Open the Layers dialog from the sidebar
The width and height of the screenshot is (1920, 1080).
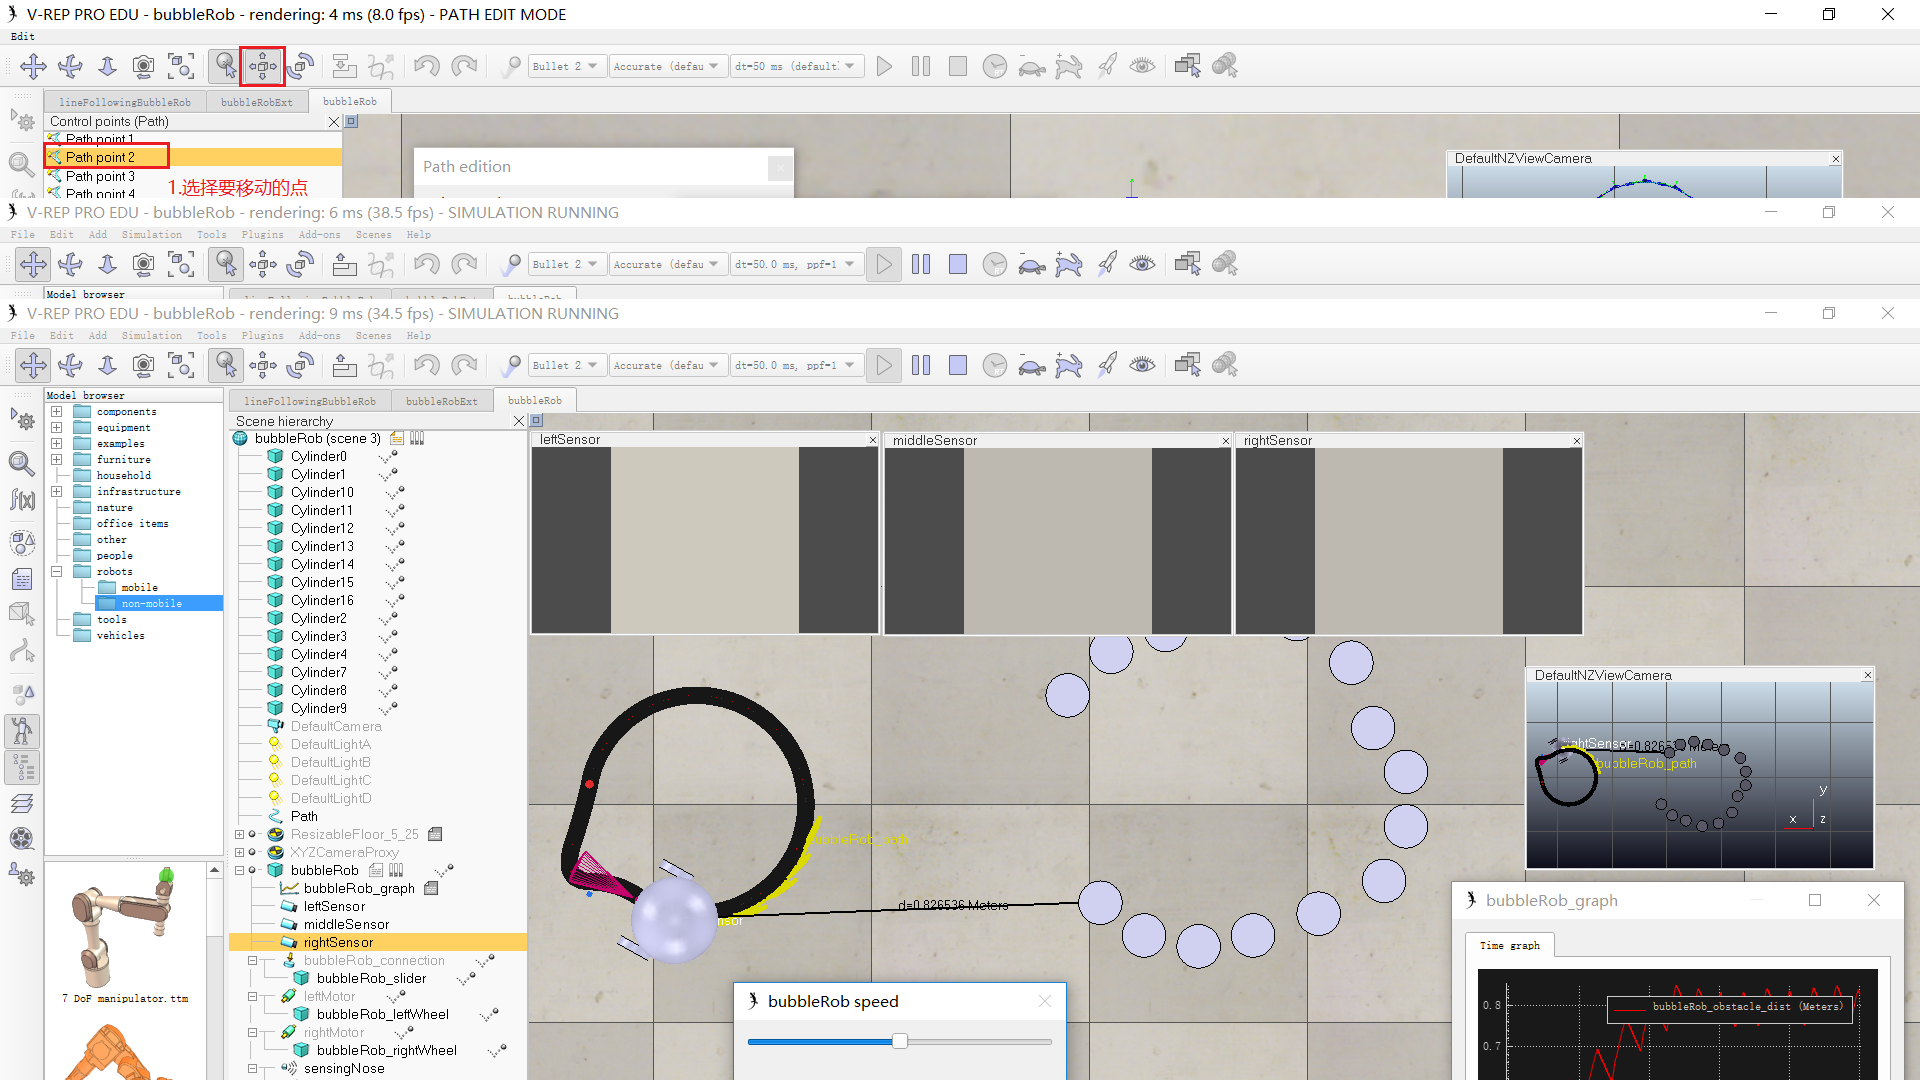pos(22,801)
